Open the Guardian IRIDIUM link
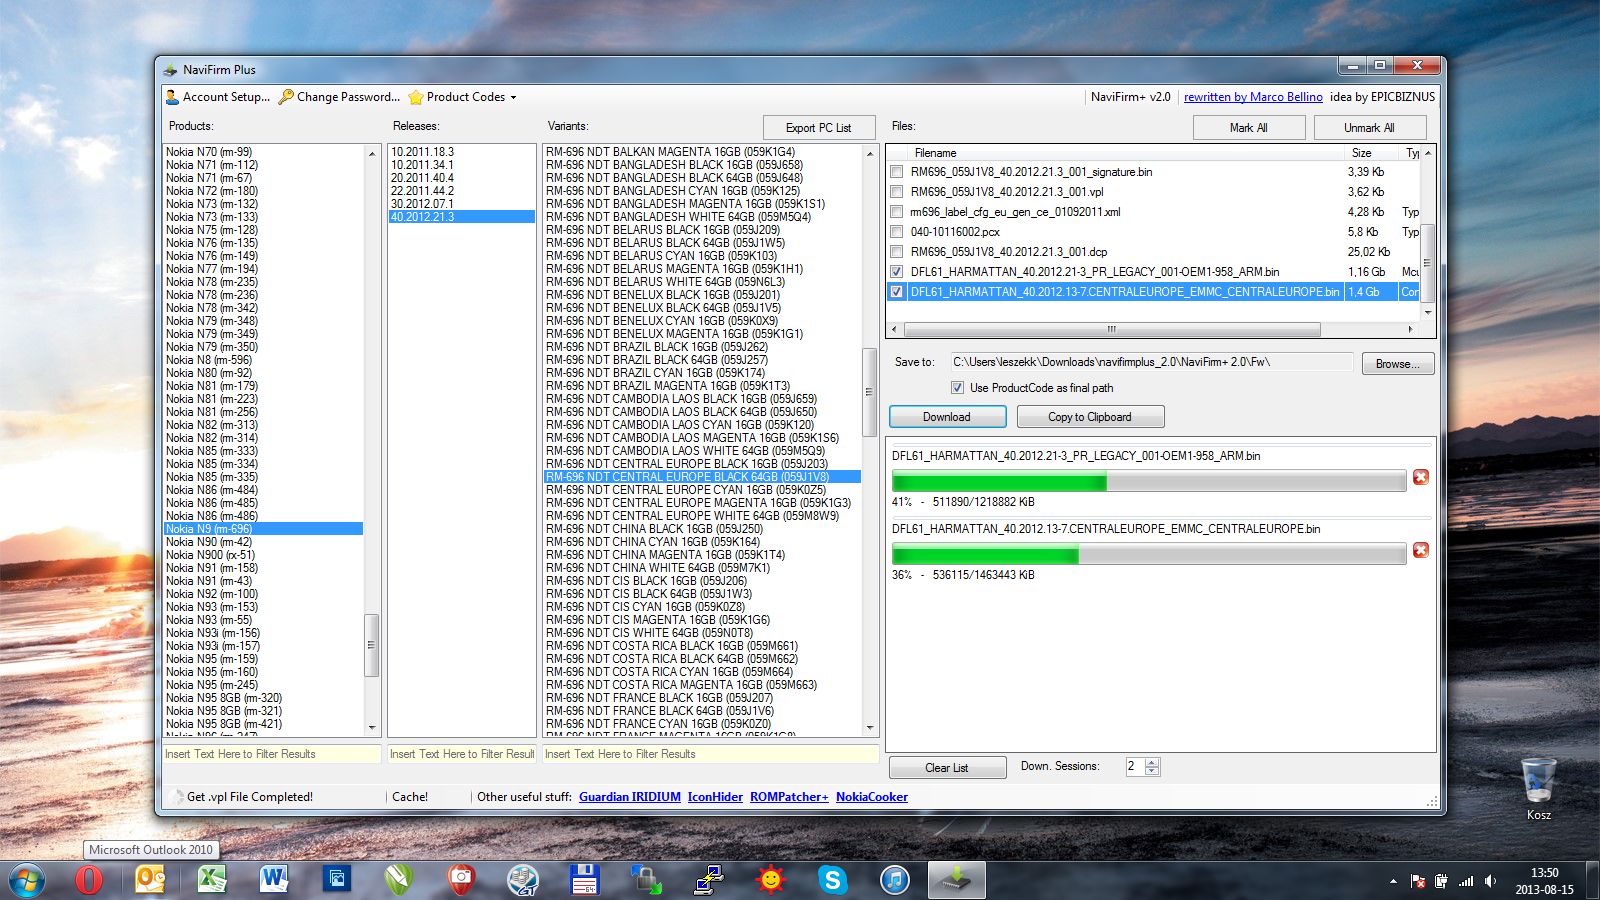This screenshot has height=900, width=1600. (x=630, y=797)
